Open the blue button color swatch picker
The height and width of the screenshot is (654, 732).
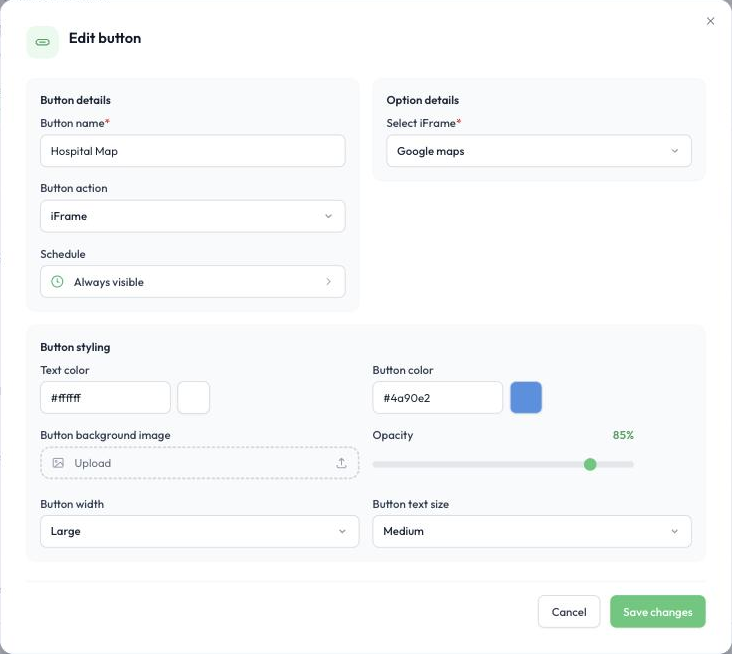tap(526, 398)
